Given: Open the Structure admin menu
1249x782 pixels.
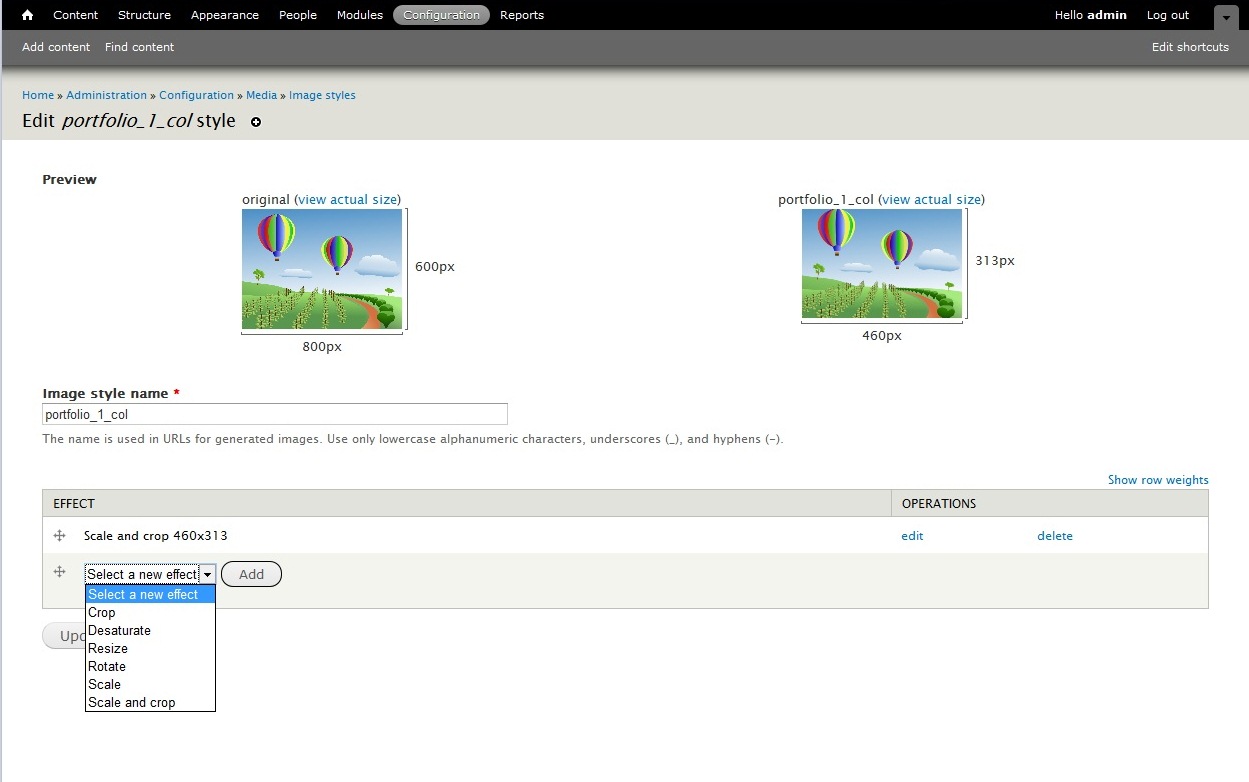Looking at the screenshot, I should (144, 15).
